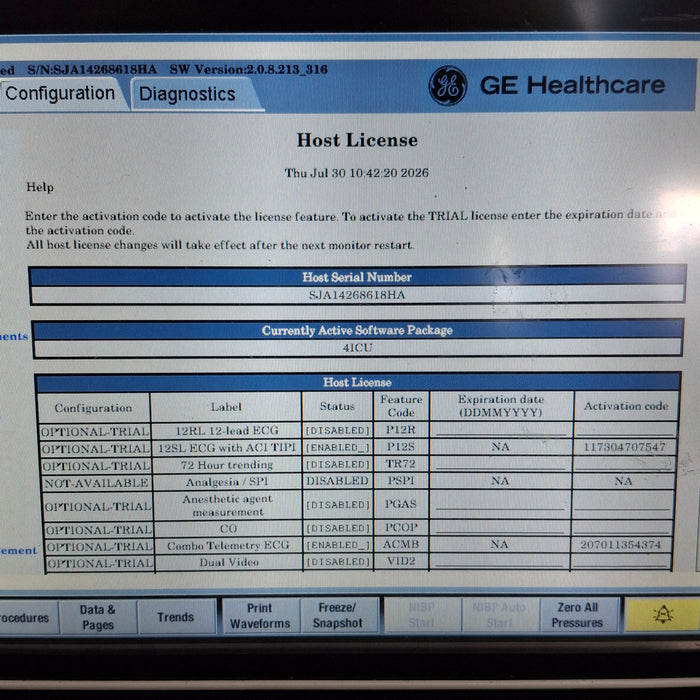The width and height of the screenshot is (700, 700).
Task: Click the Analgesia / SPI label
Action: [227, 482]
